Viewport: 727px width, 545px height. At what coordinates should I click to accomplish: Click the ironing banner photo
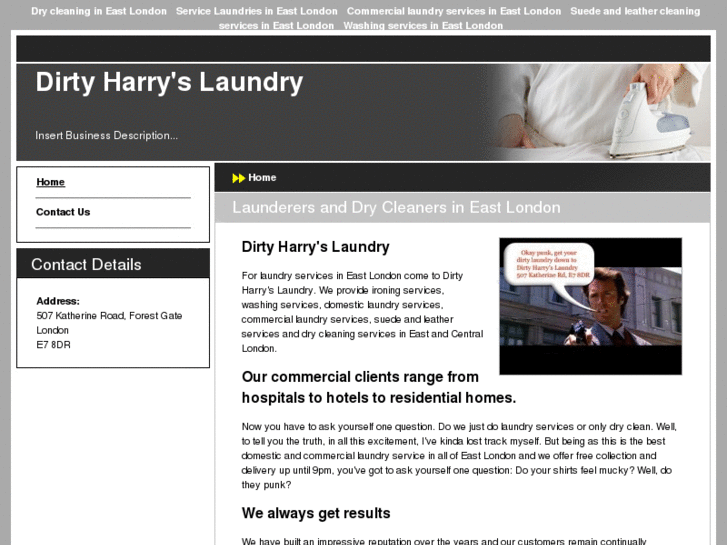coord(601,112)
